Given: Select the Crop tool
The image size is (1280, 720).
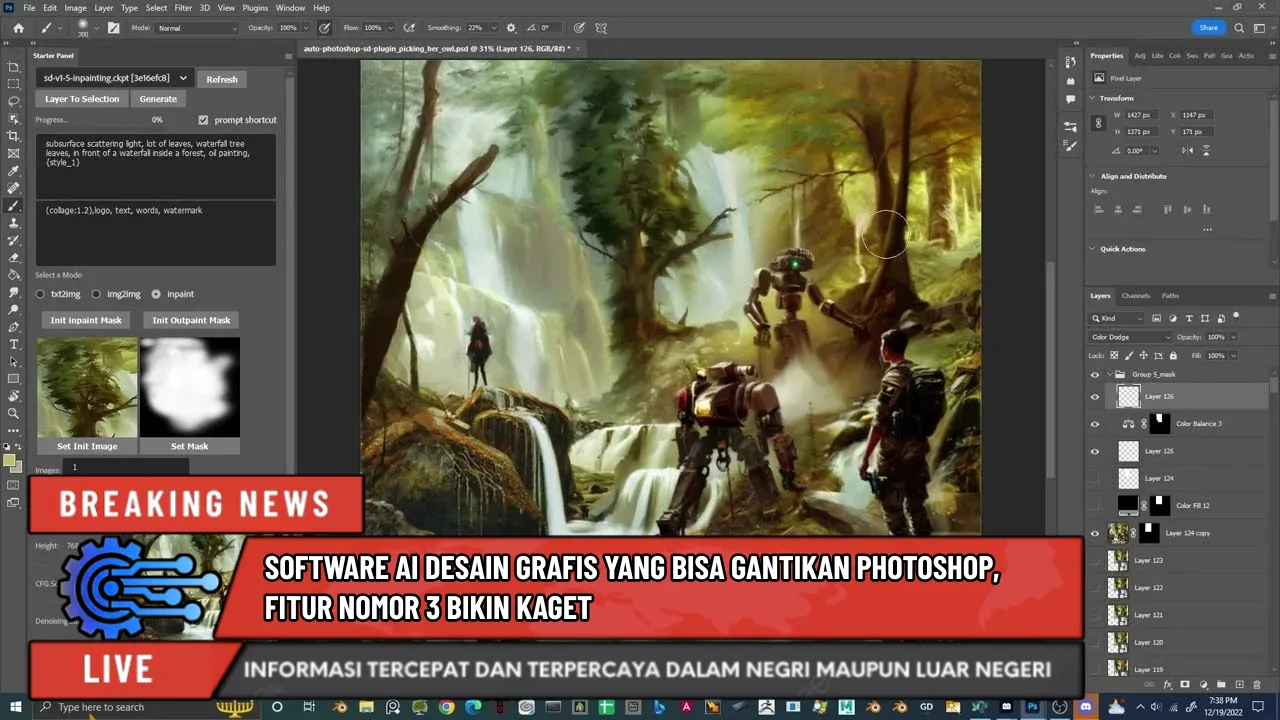Looking at the screenshot, I should point(14,136).
